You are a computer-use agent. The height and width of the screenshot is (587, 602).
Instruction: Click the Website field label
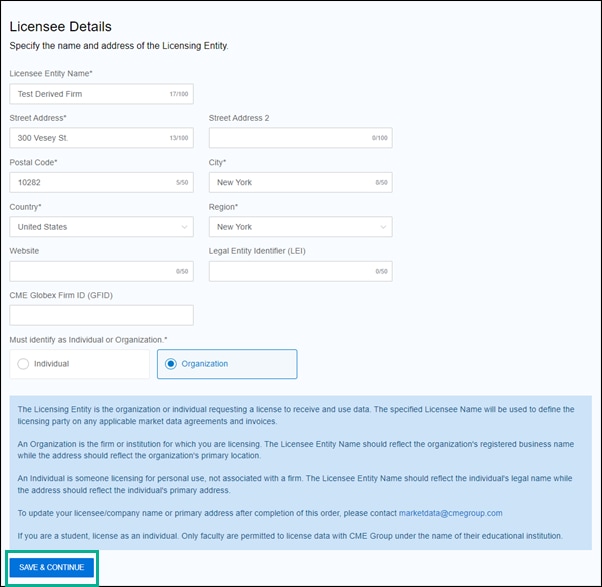(x=24, y=251)
